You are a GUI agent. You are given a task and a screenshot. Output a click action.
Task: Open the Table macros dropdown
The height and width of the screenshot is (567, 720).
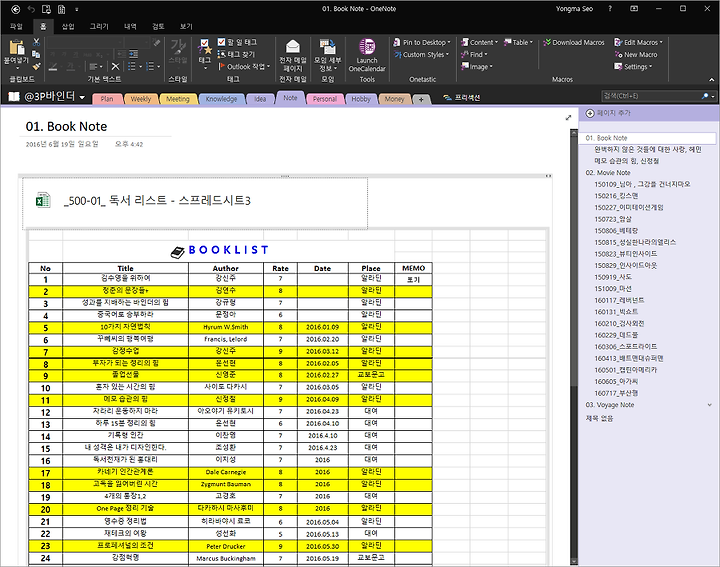[x=519, y=42]
